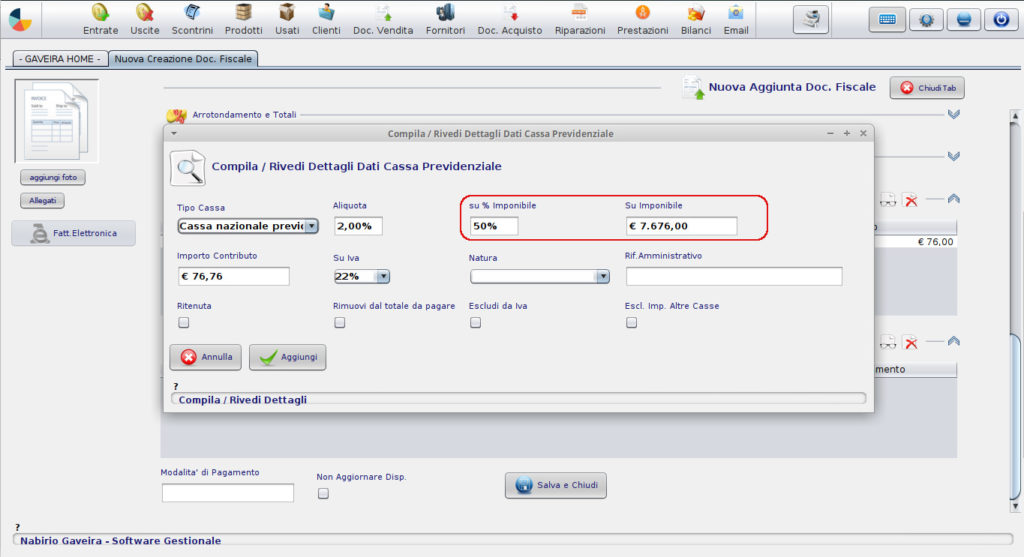Click the aggiungi foto button
Viewport: 1024px width, 557px height.
[53, 177]
